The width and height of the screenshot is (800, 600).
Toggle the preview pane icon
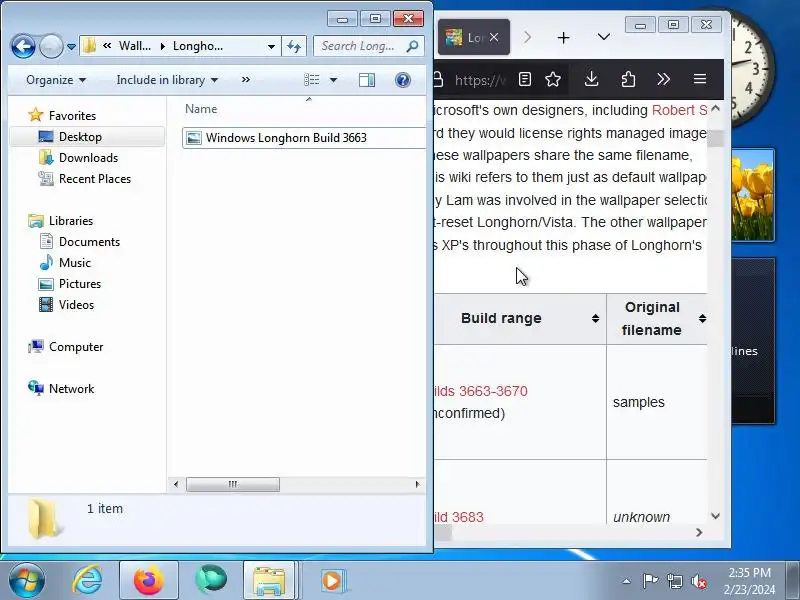pyautogui.click(x=367, y=80)
